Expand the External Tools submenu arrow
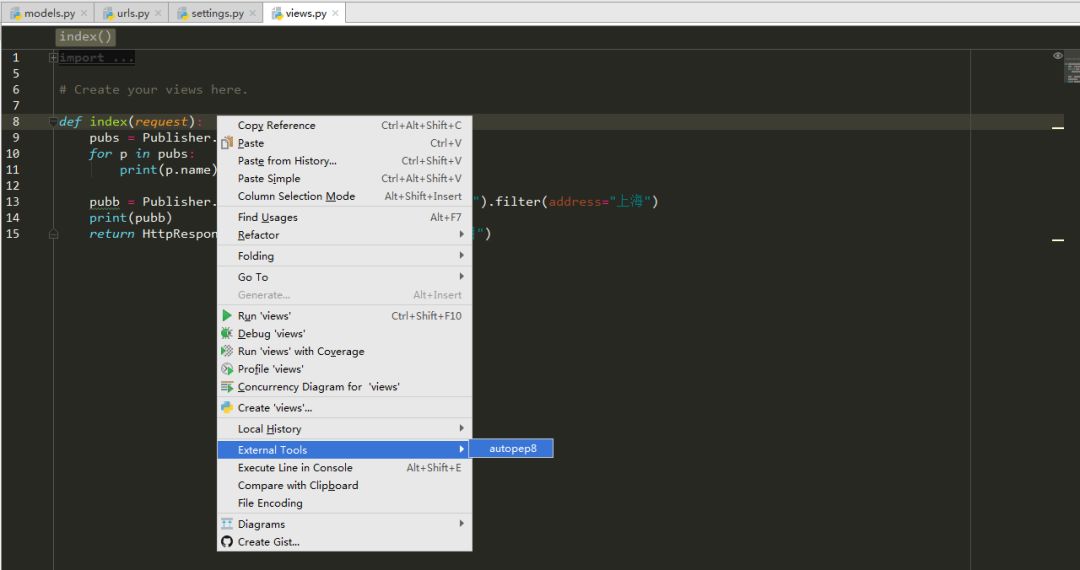 [x=461, y=450]
